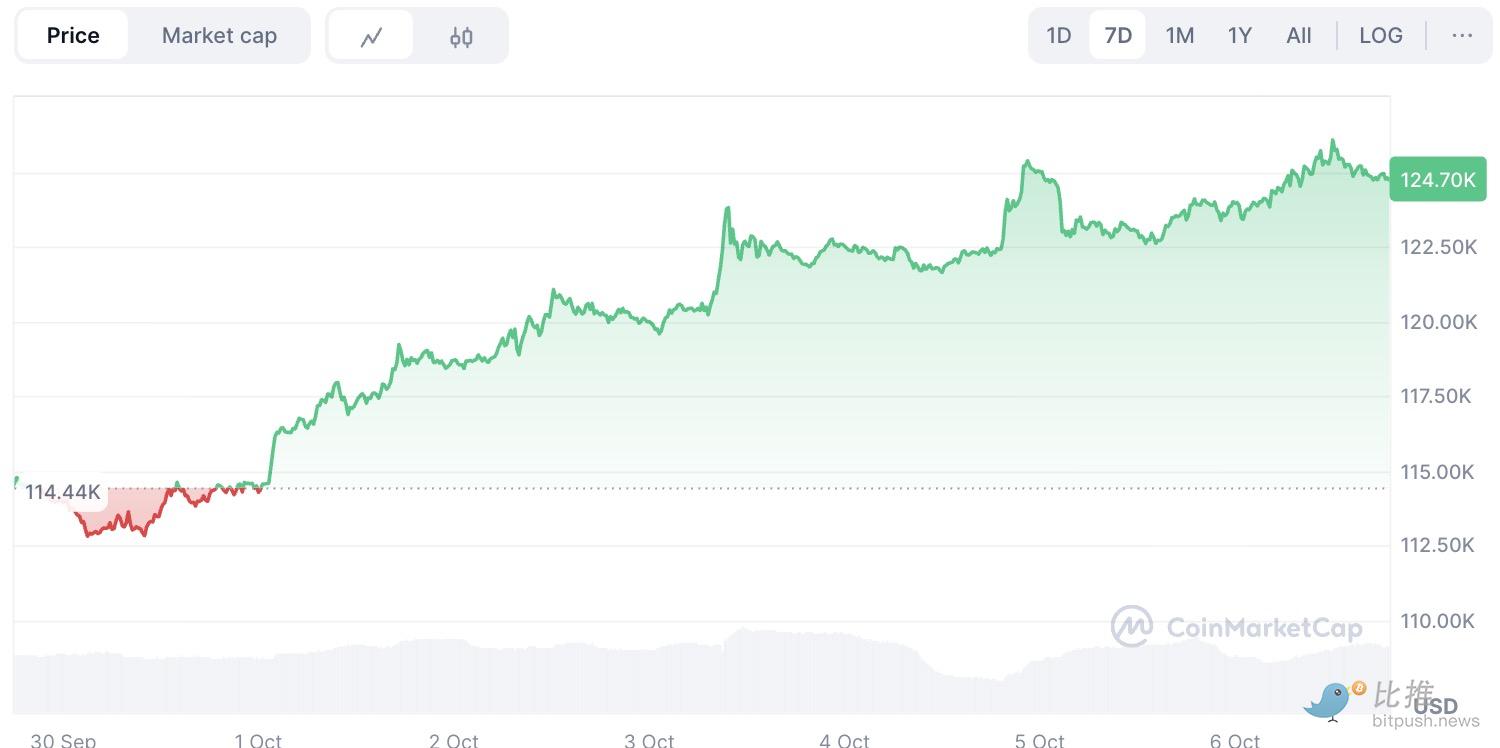1500x748 pixels.
Task: Choose the 1M time range
Action: 1179,36
